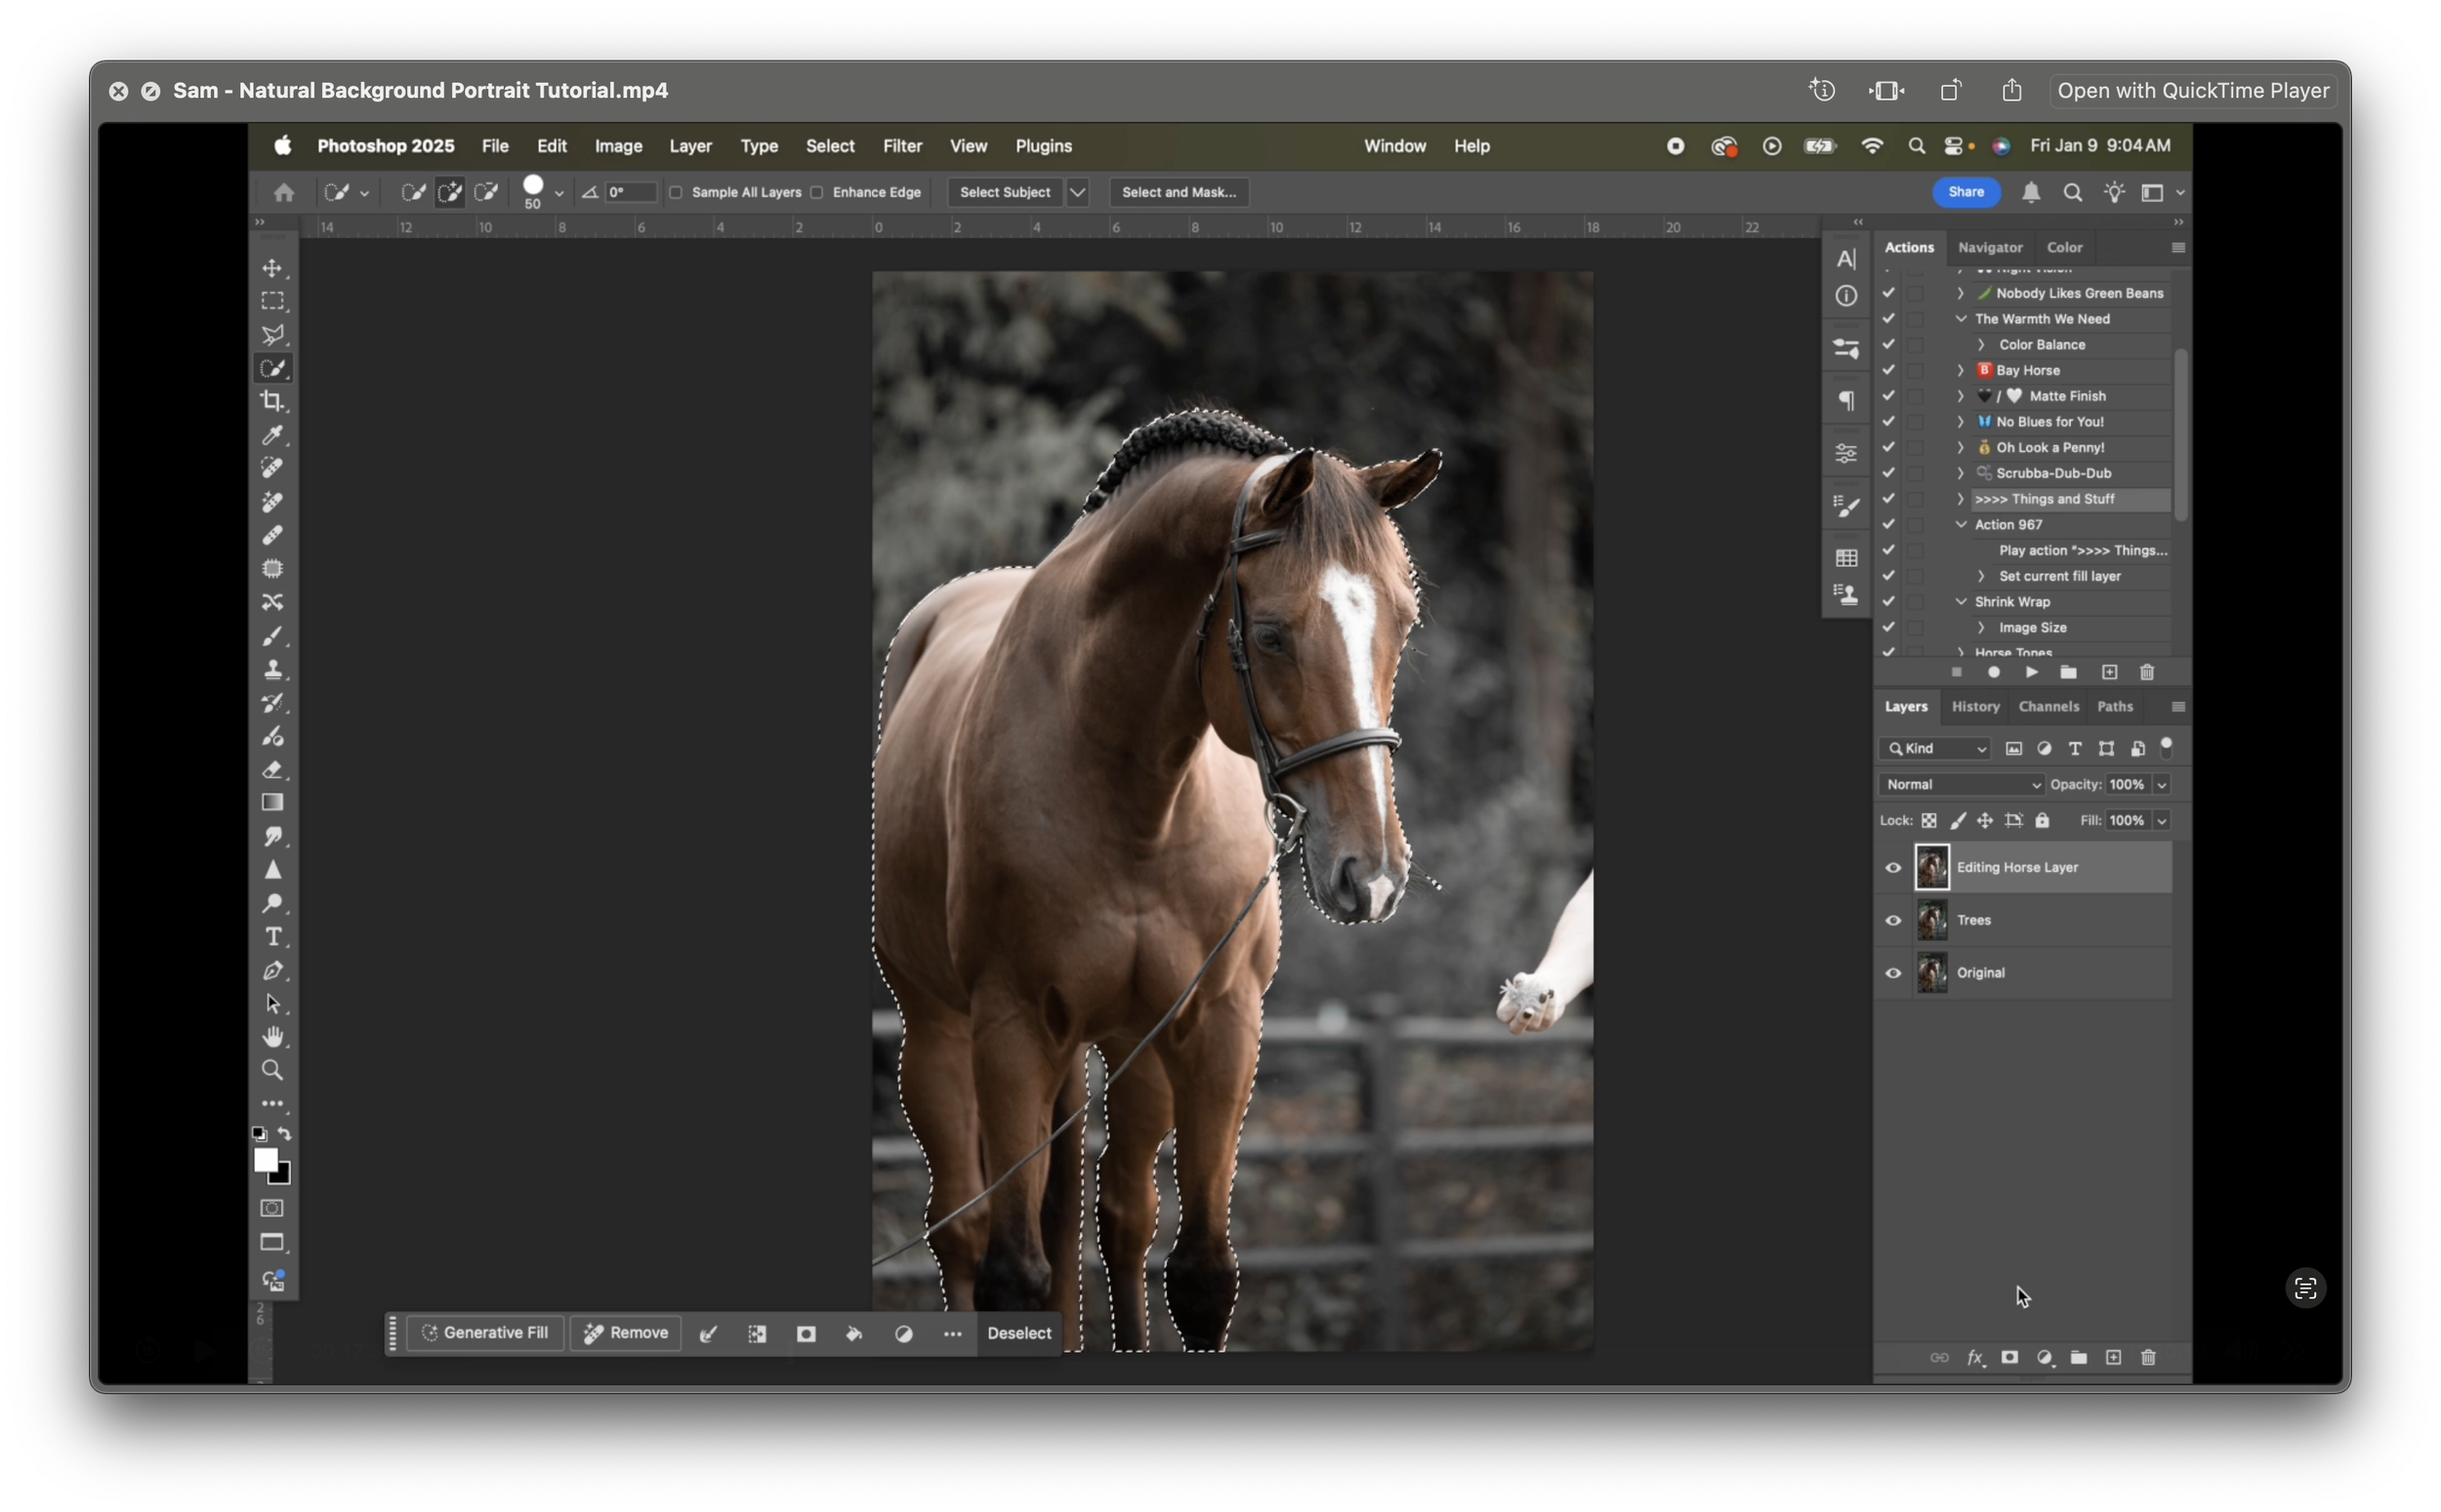
Task: Select the Move tool
Action: [x=273, y=267]
